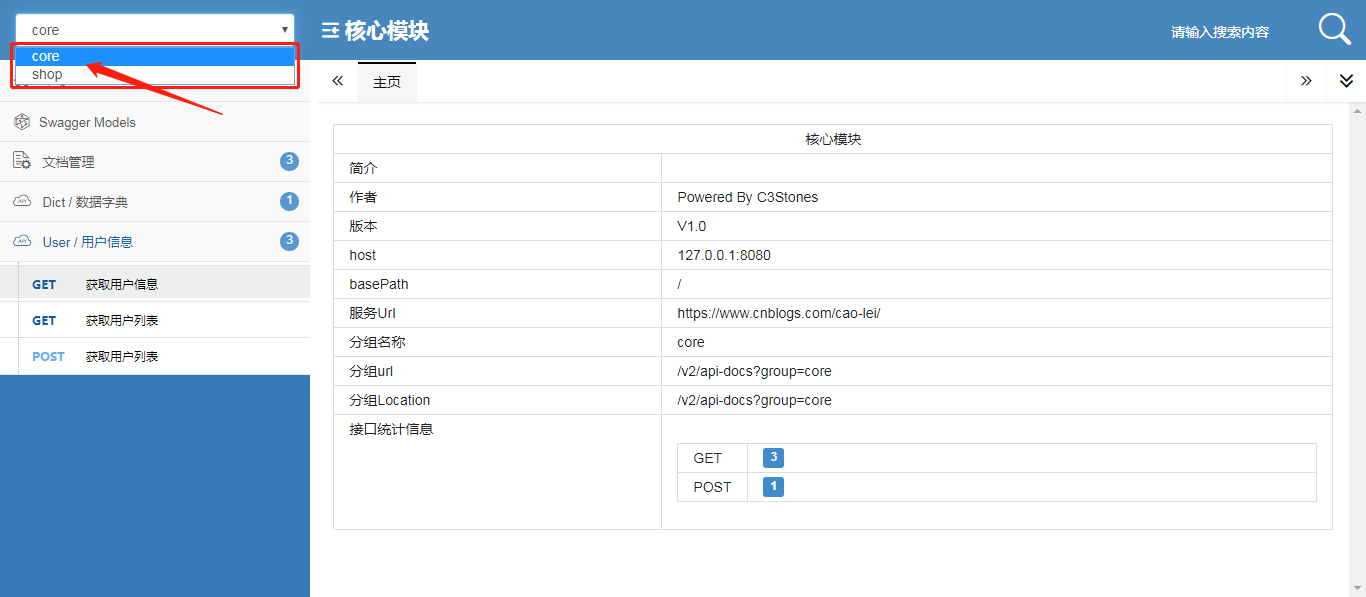Open Swagger Models menu item
1366x597 pixels.
(x=155, y=122)
